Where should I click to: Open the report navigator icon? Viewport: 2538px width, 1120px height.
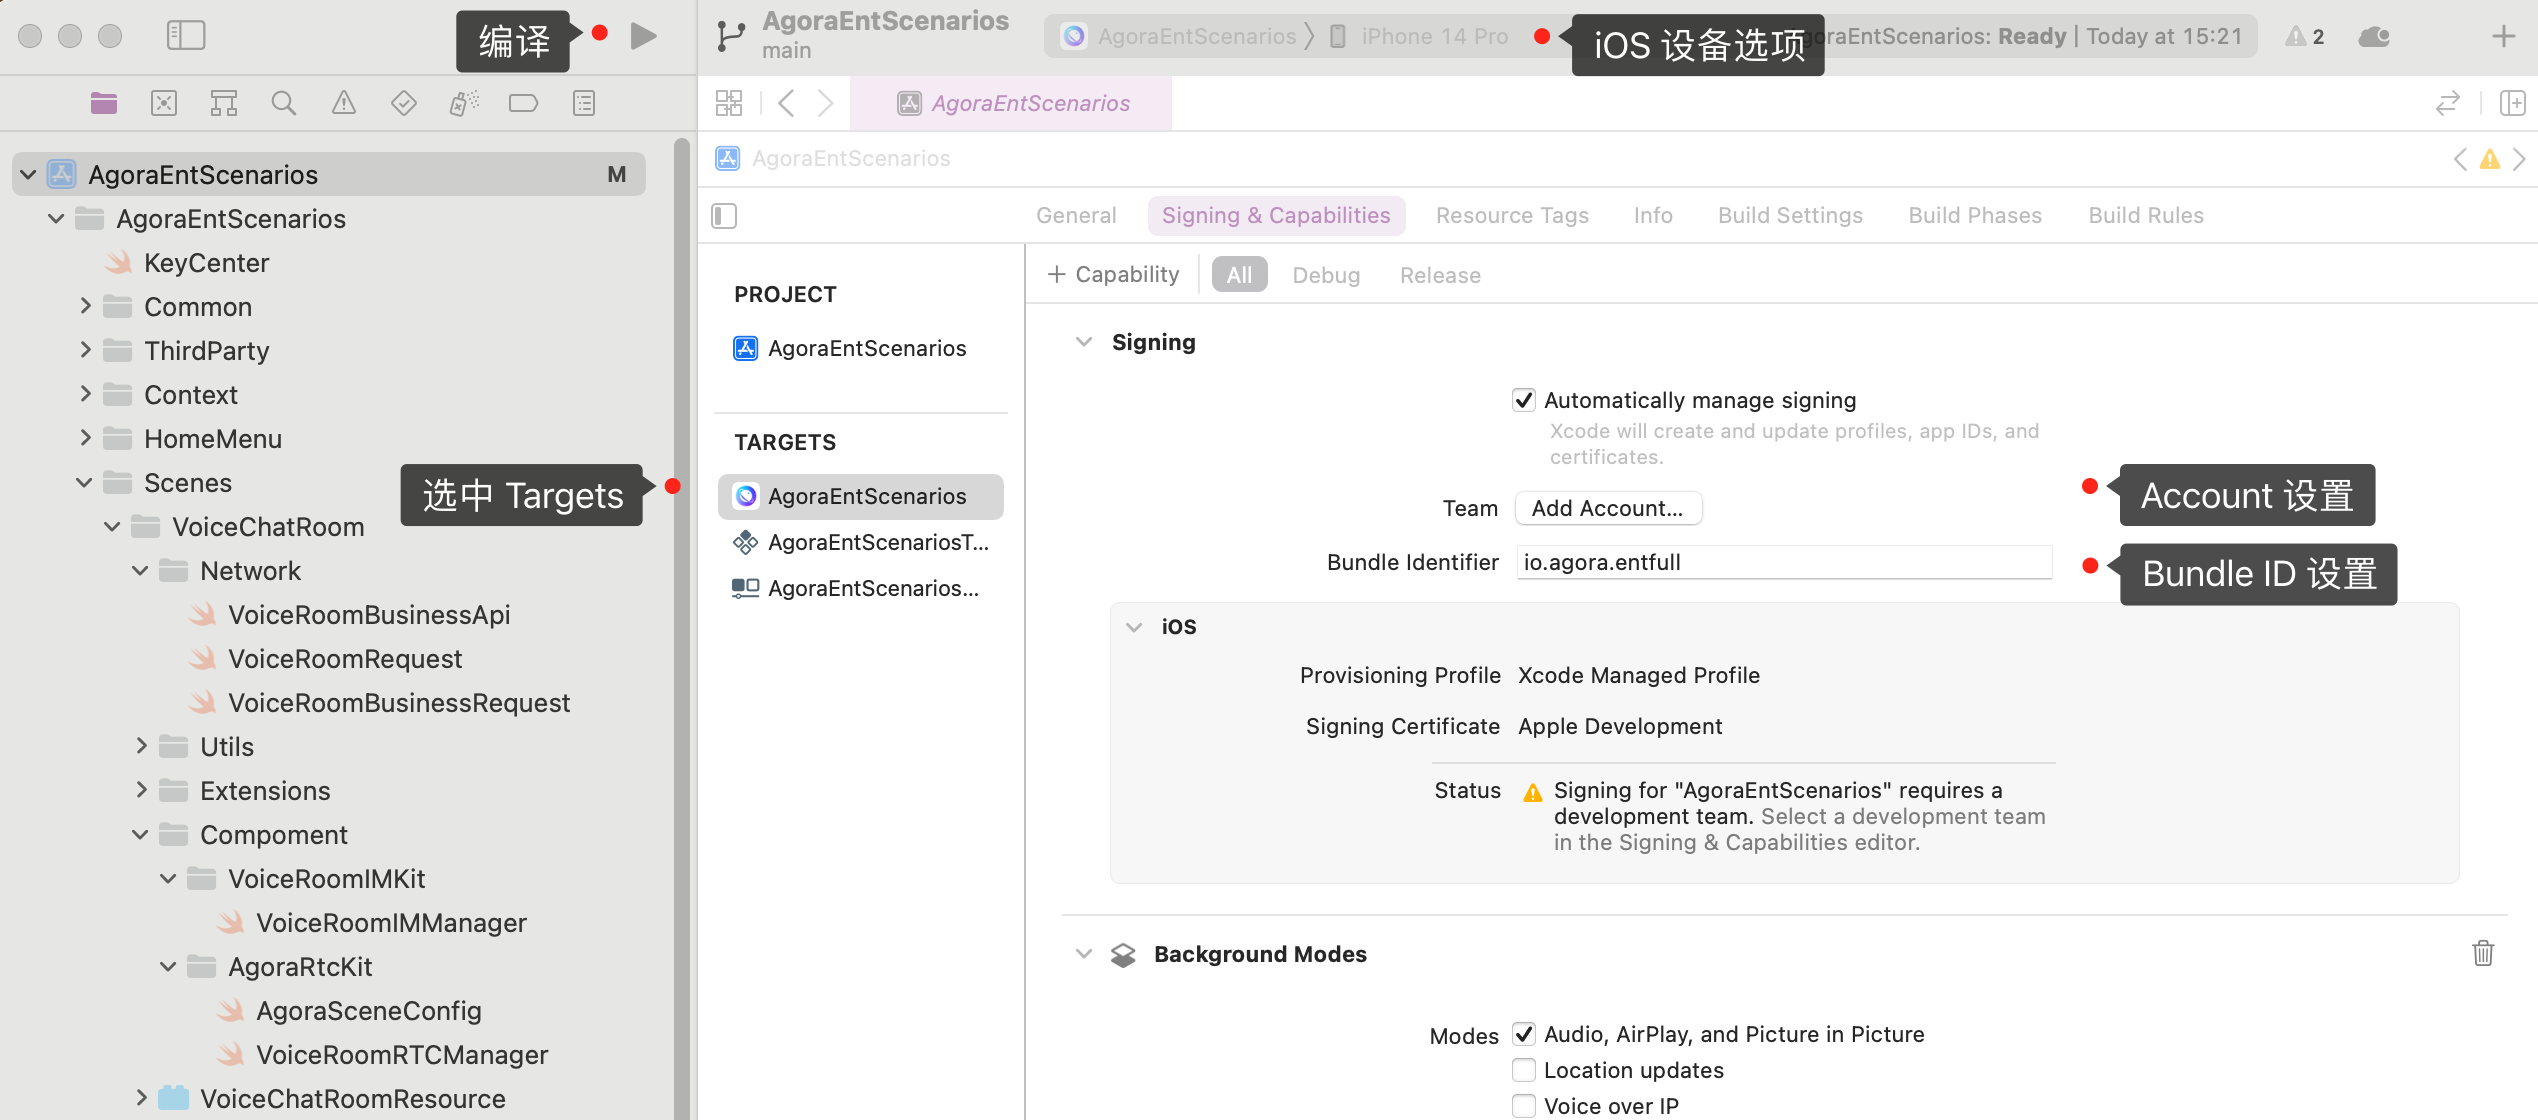[584, 103]
